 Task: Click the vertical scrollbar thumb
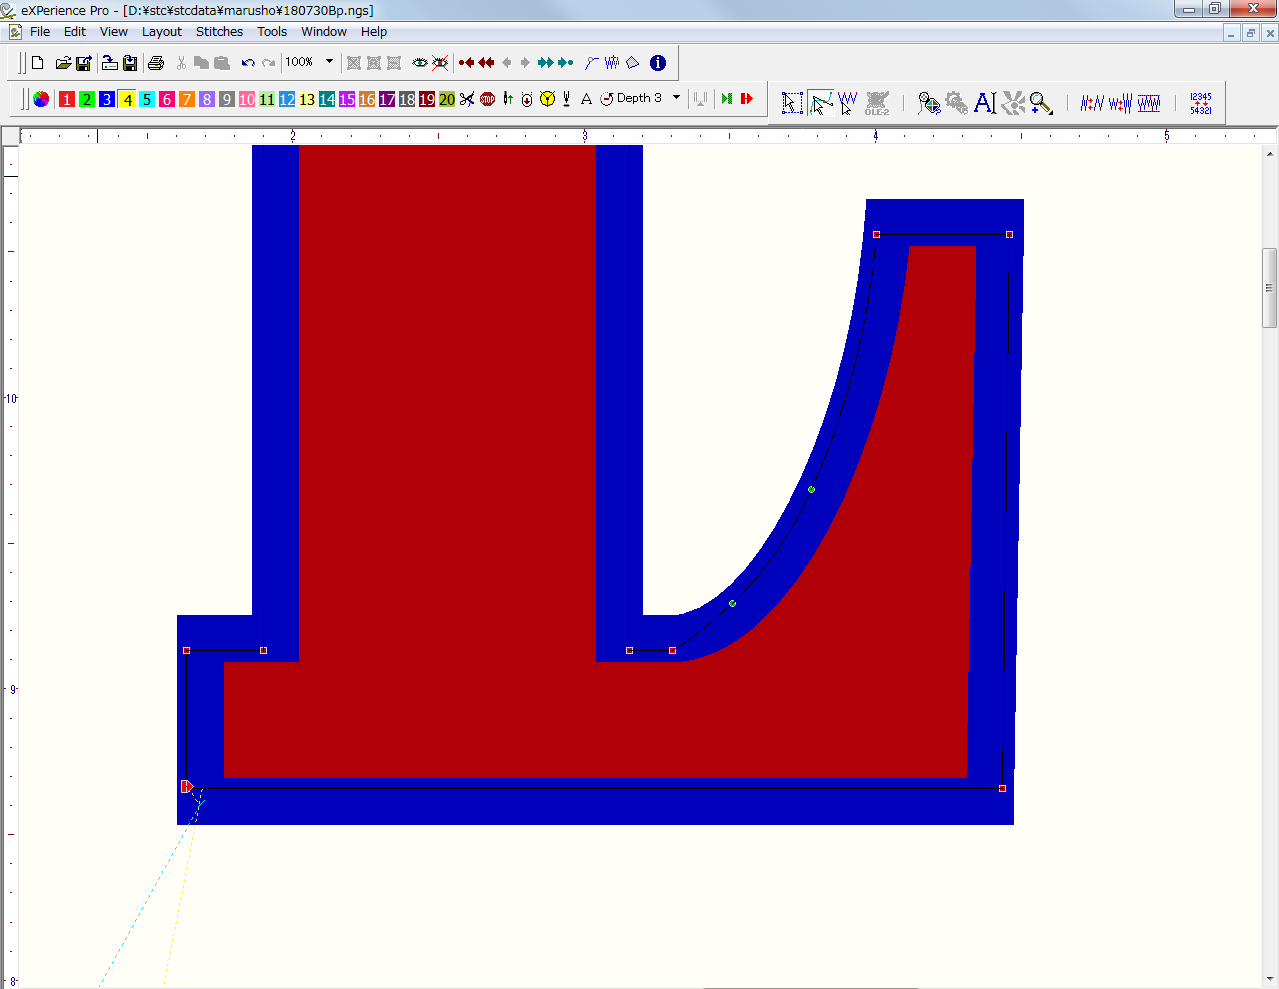tap(1270, 287)
